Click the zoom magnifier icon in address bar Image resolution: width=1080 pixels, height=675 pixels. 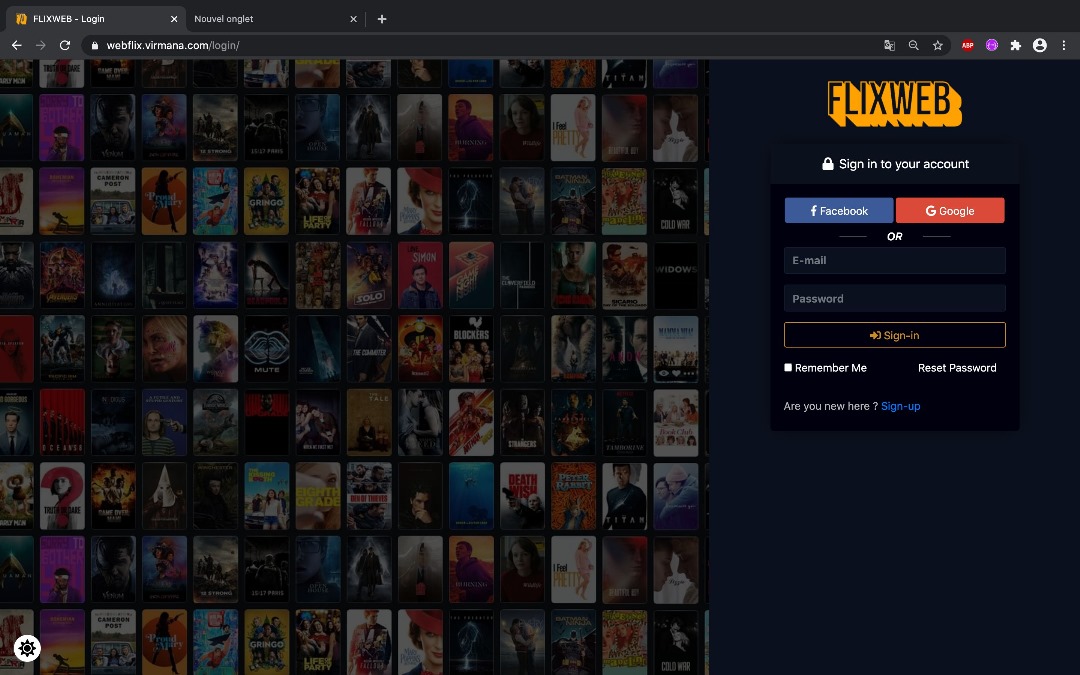914,45
